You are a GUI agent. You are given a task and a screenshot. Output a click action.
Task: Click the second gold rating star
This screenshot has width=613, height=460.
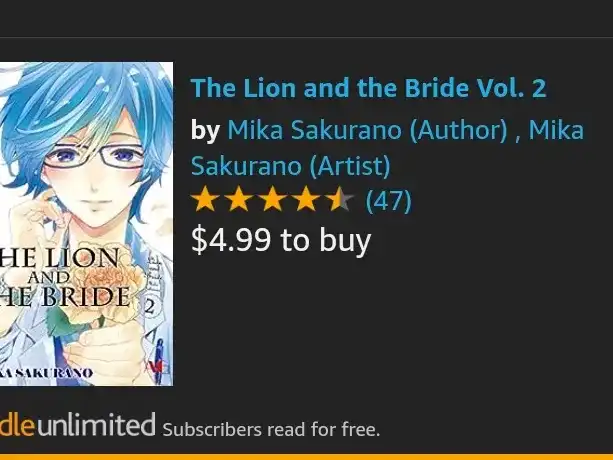239,199
